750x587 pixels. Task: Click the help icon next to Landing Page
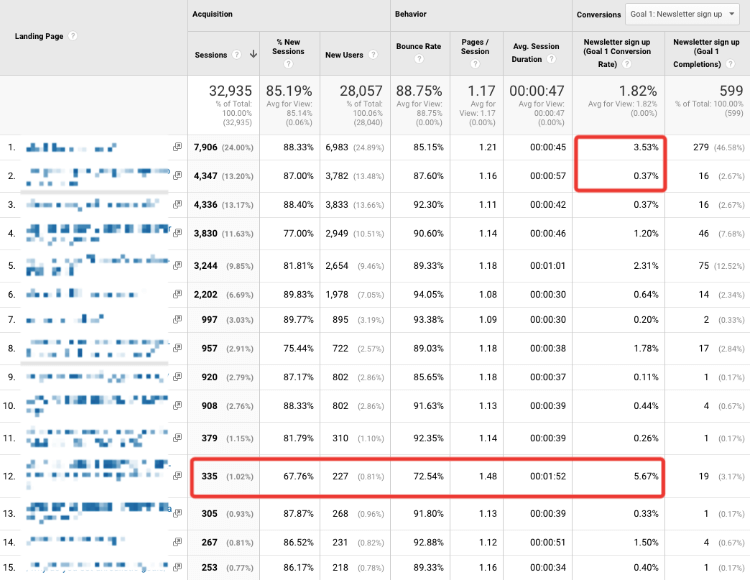(73, 36)
